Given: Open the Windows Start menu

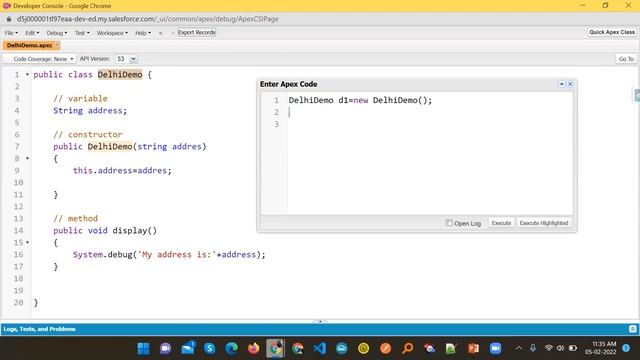Looking at the screenshot, I should (143, 348).
